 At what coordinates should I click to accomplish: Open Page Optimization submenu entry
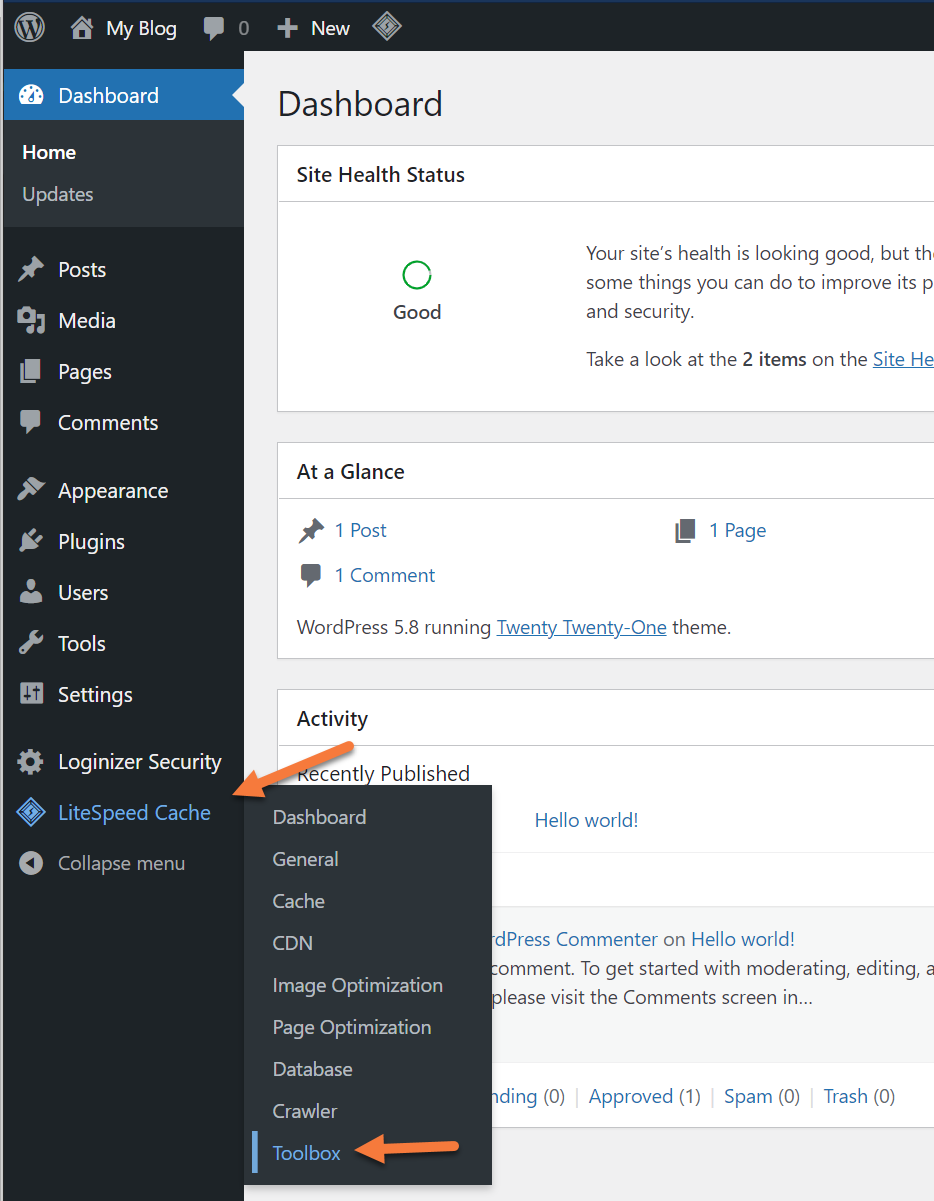coord(351,1027)
